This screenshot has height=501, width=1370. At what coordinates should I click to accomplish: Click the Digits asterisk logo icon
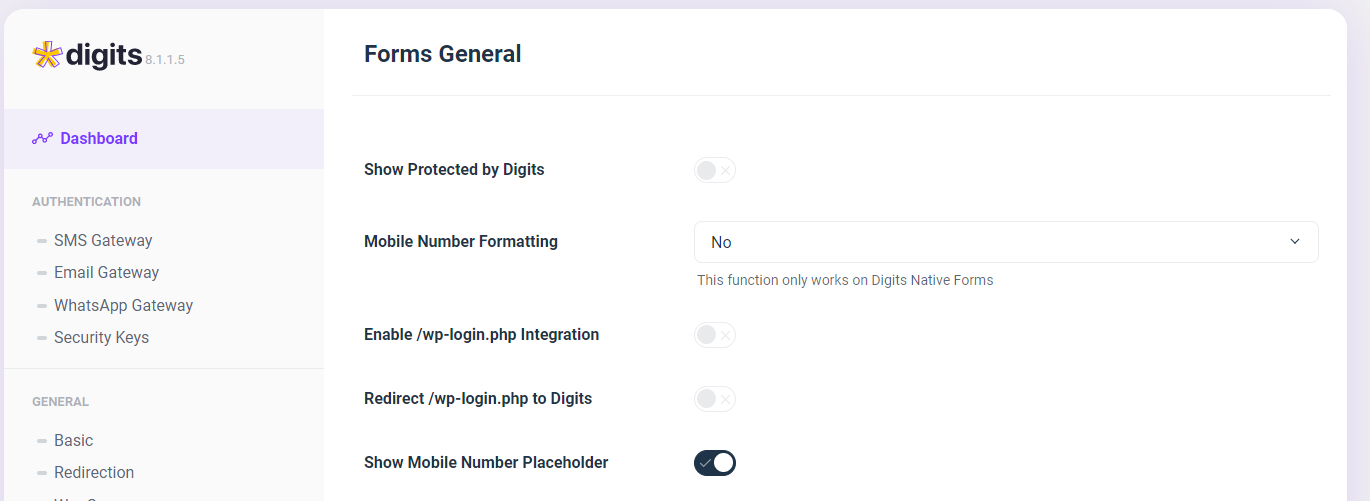[47, 55]
